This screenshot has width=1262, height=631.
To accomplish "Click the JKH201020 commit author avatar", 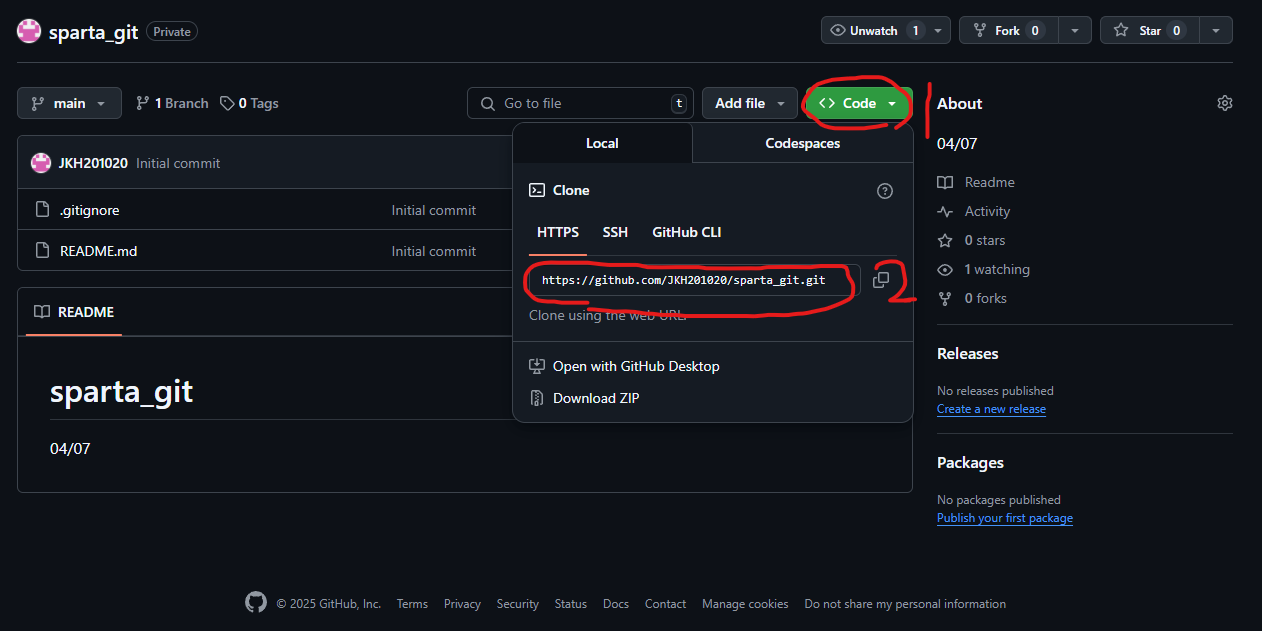I will (41, 163).
